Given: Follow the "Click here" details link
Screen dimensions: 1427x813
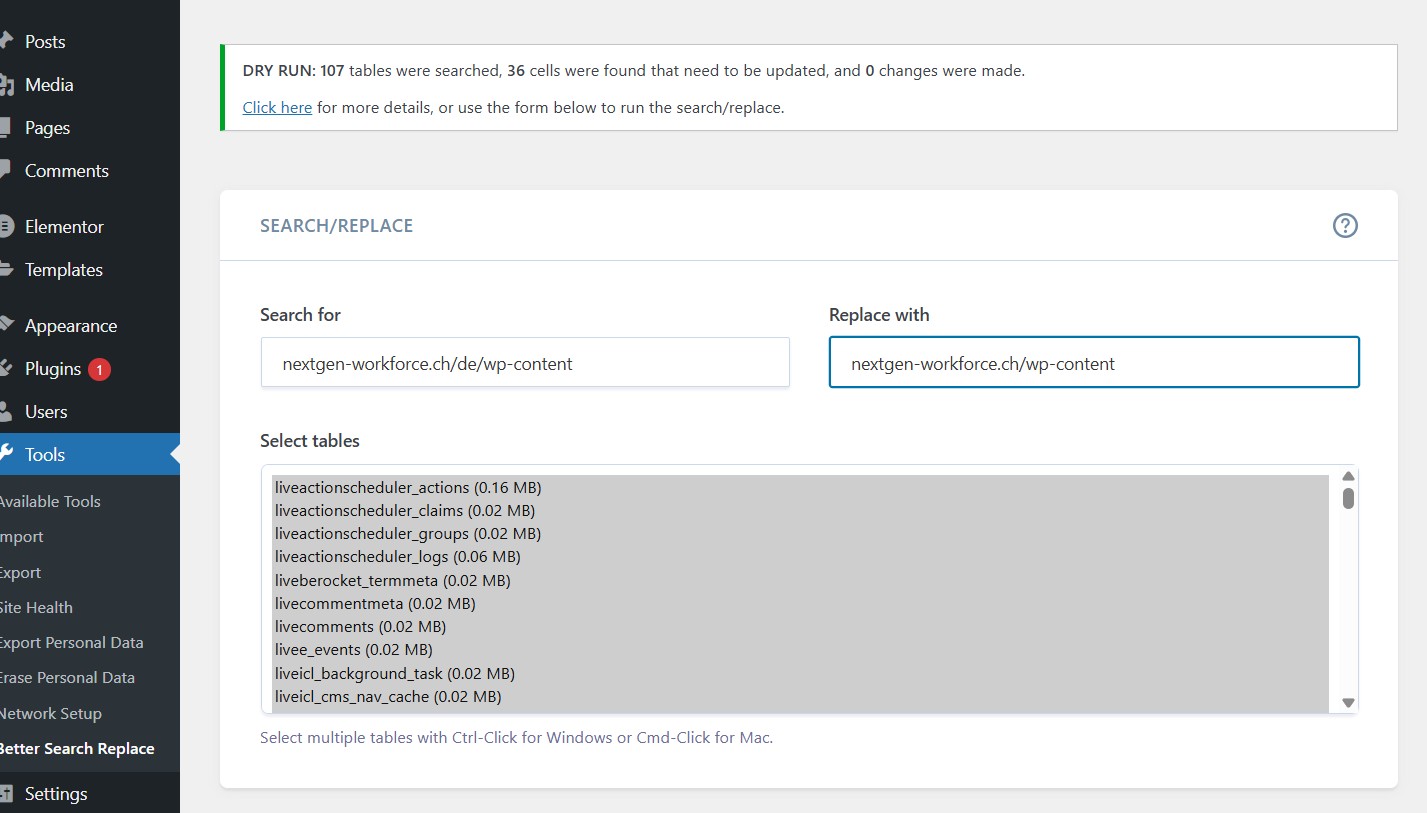Looking at the screenshot, I should (x=277, y=107).
